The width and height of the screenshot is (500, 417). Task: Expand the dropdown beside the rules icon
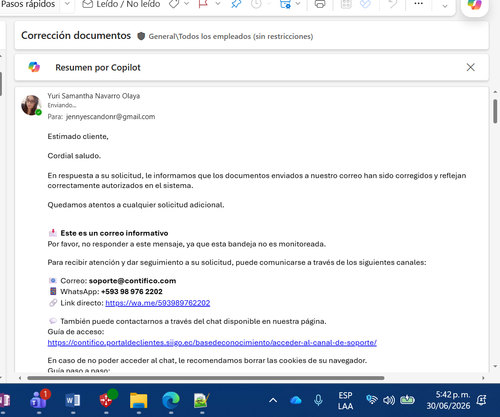point(298,4)
